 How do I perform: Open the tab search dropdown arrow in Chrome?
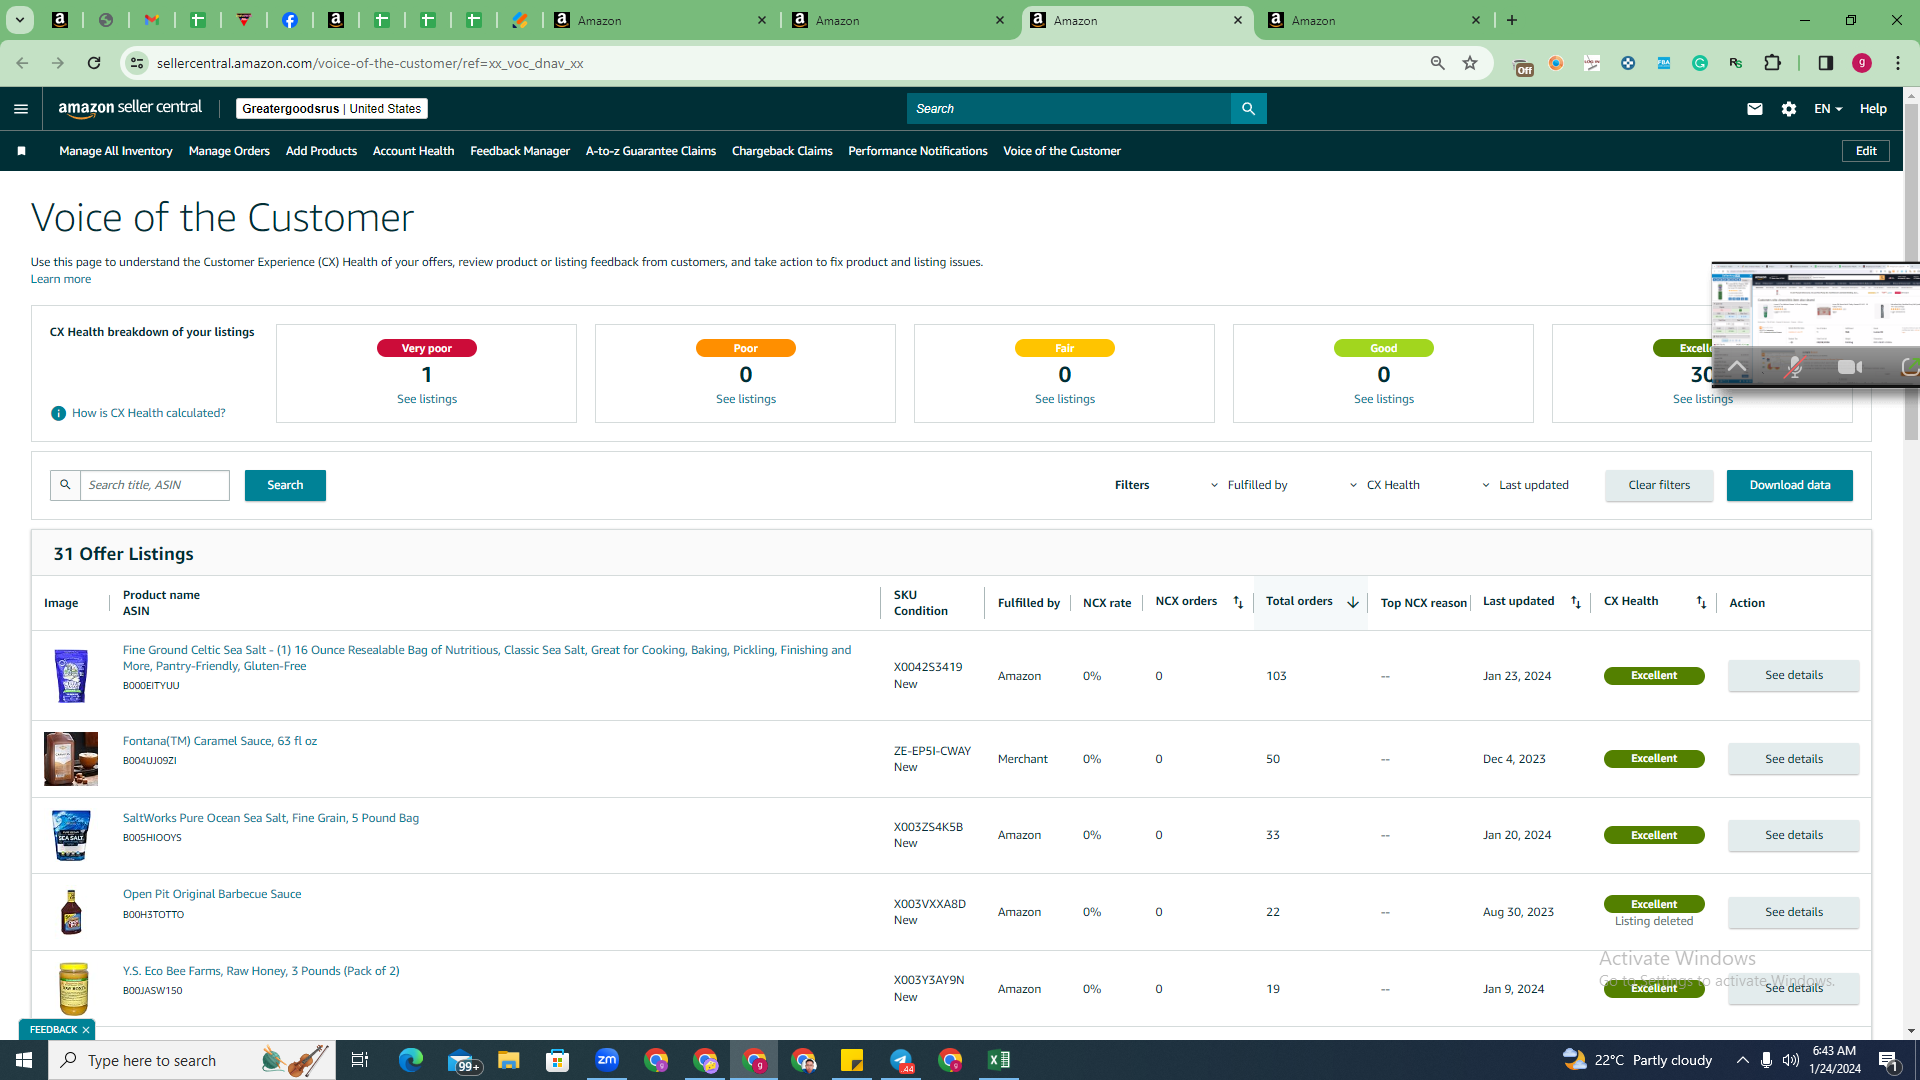(x=20, y=20)
